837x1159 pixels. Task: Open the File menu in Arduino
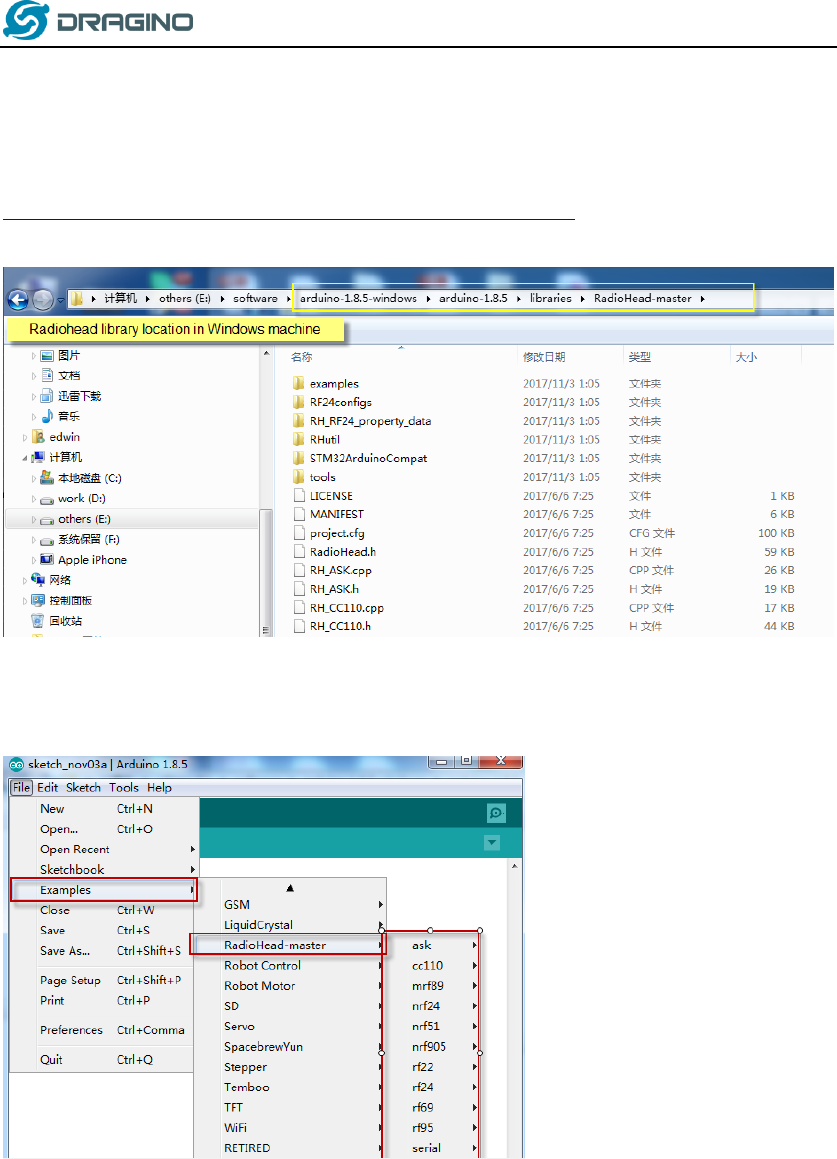21,787
